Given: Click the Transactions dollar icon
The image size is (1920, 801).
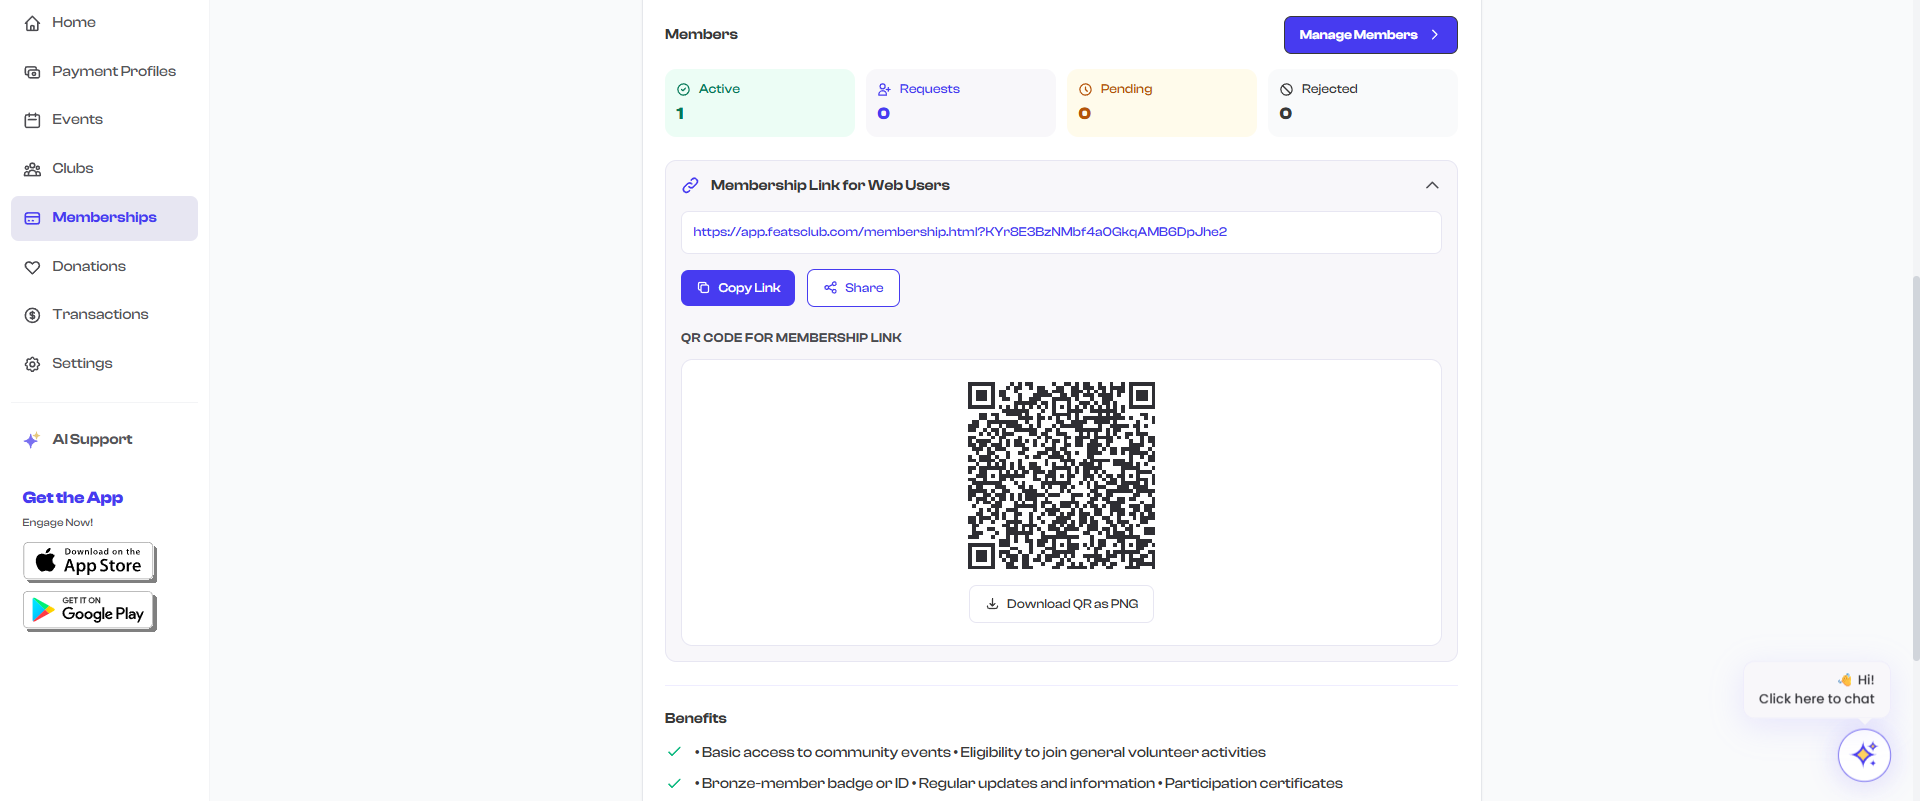Looking at the screenshot, I should coord(32,315).
